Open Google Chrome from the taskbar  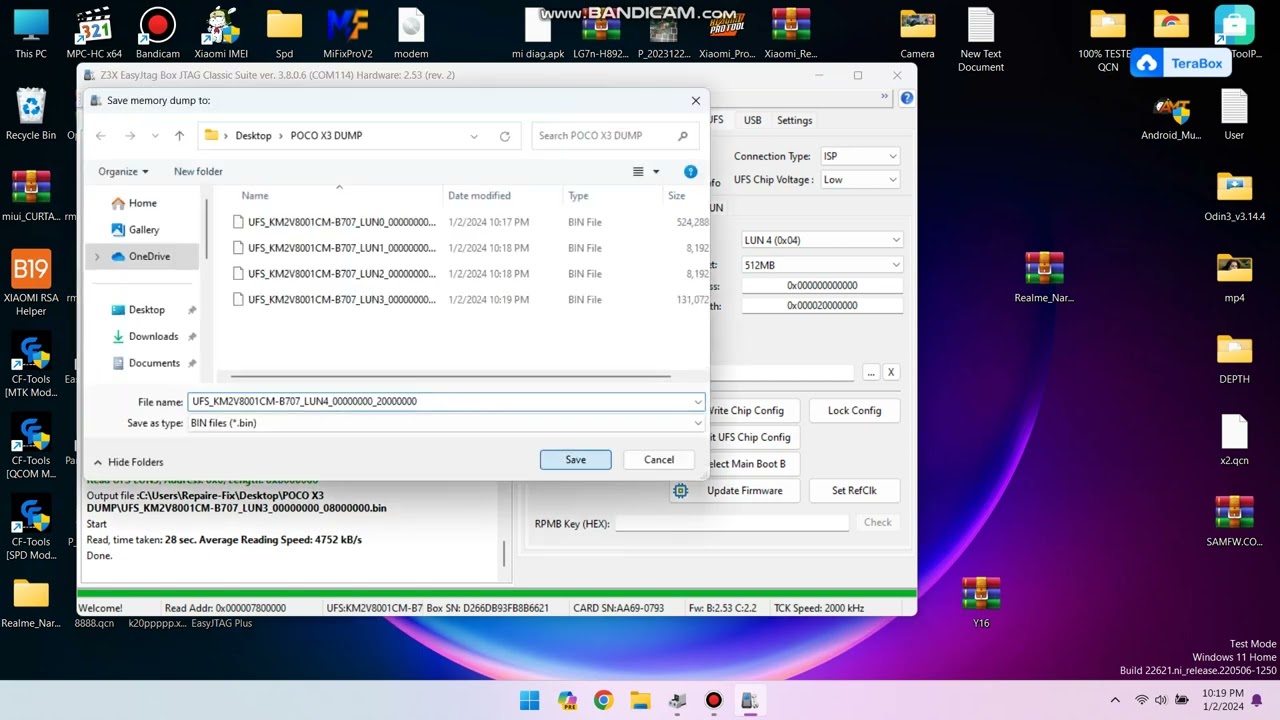click(603, 700)
